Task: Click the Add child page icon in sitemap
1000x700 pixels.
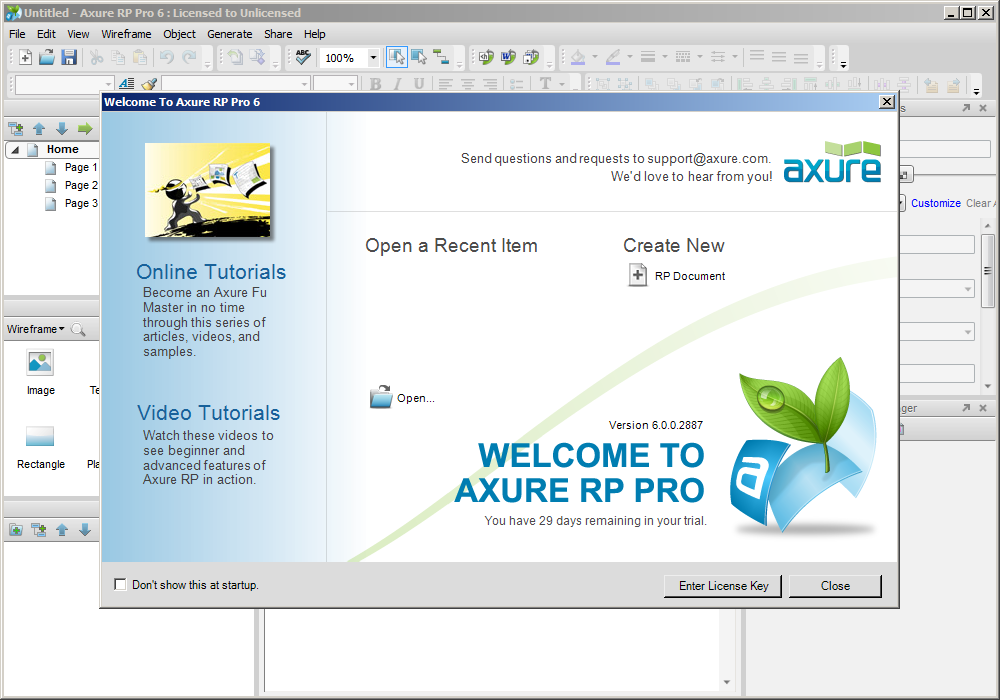Action: 16,129
